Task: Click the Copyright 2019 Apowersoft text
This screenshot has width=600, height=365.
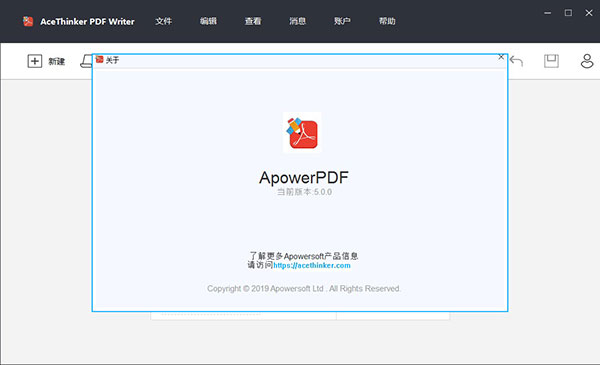Action: [x=304, y=288]
